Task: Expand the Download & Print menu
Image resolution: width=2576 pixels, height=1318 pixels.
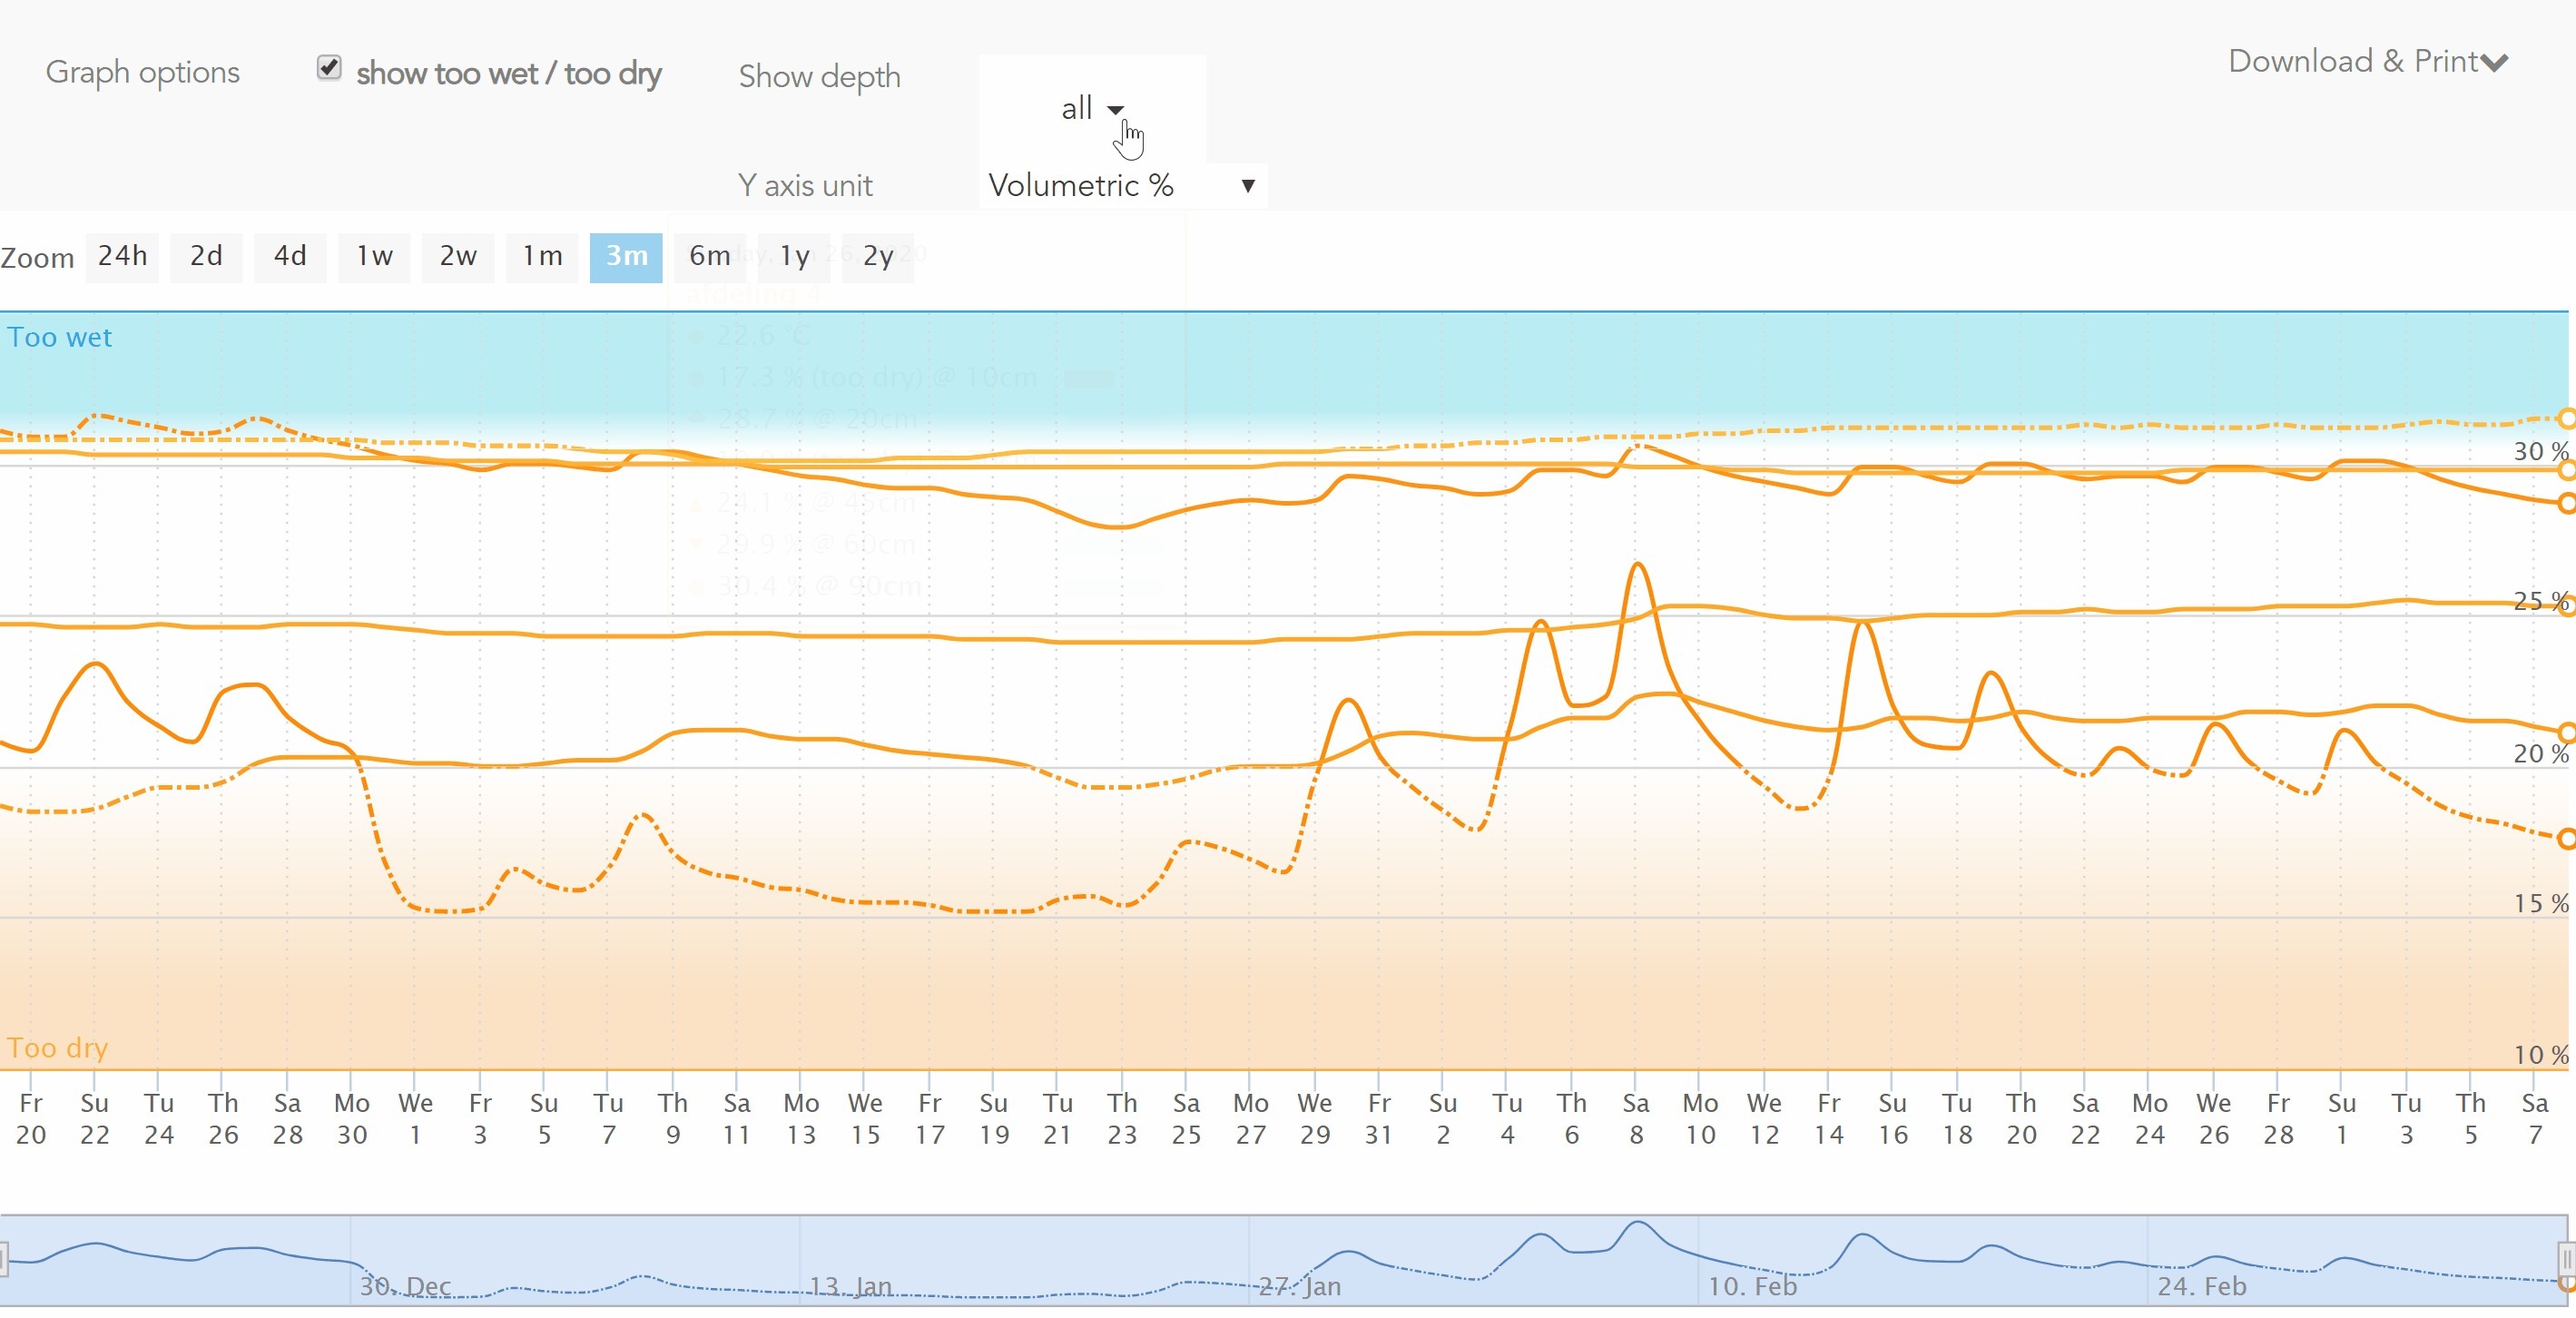Action: click(2367, 62)
